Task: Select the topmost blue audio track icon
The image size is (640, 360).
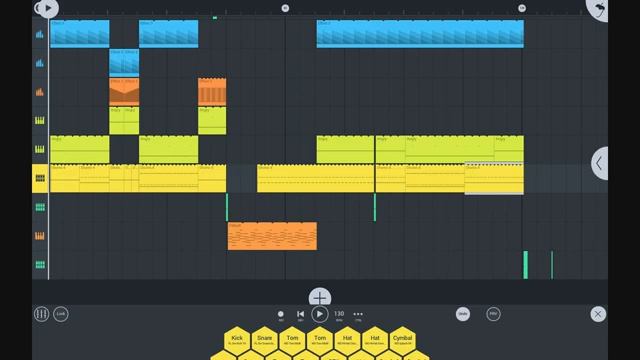Action: [x=40, y=34]
